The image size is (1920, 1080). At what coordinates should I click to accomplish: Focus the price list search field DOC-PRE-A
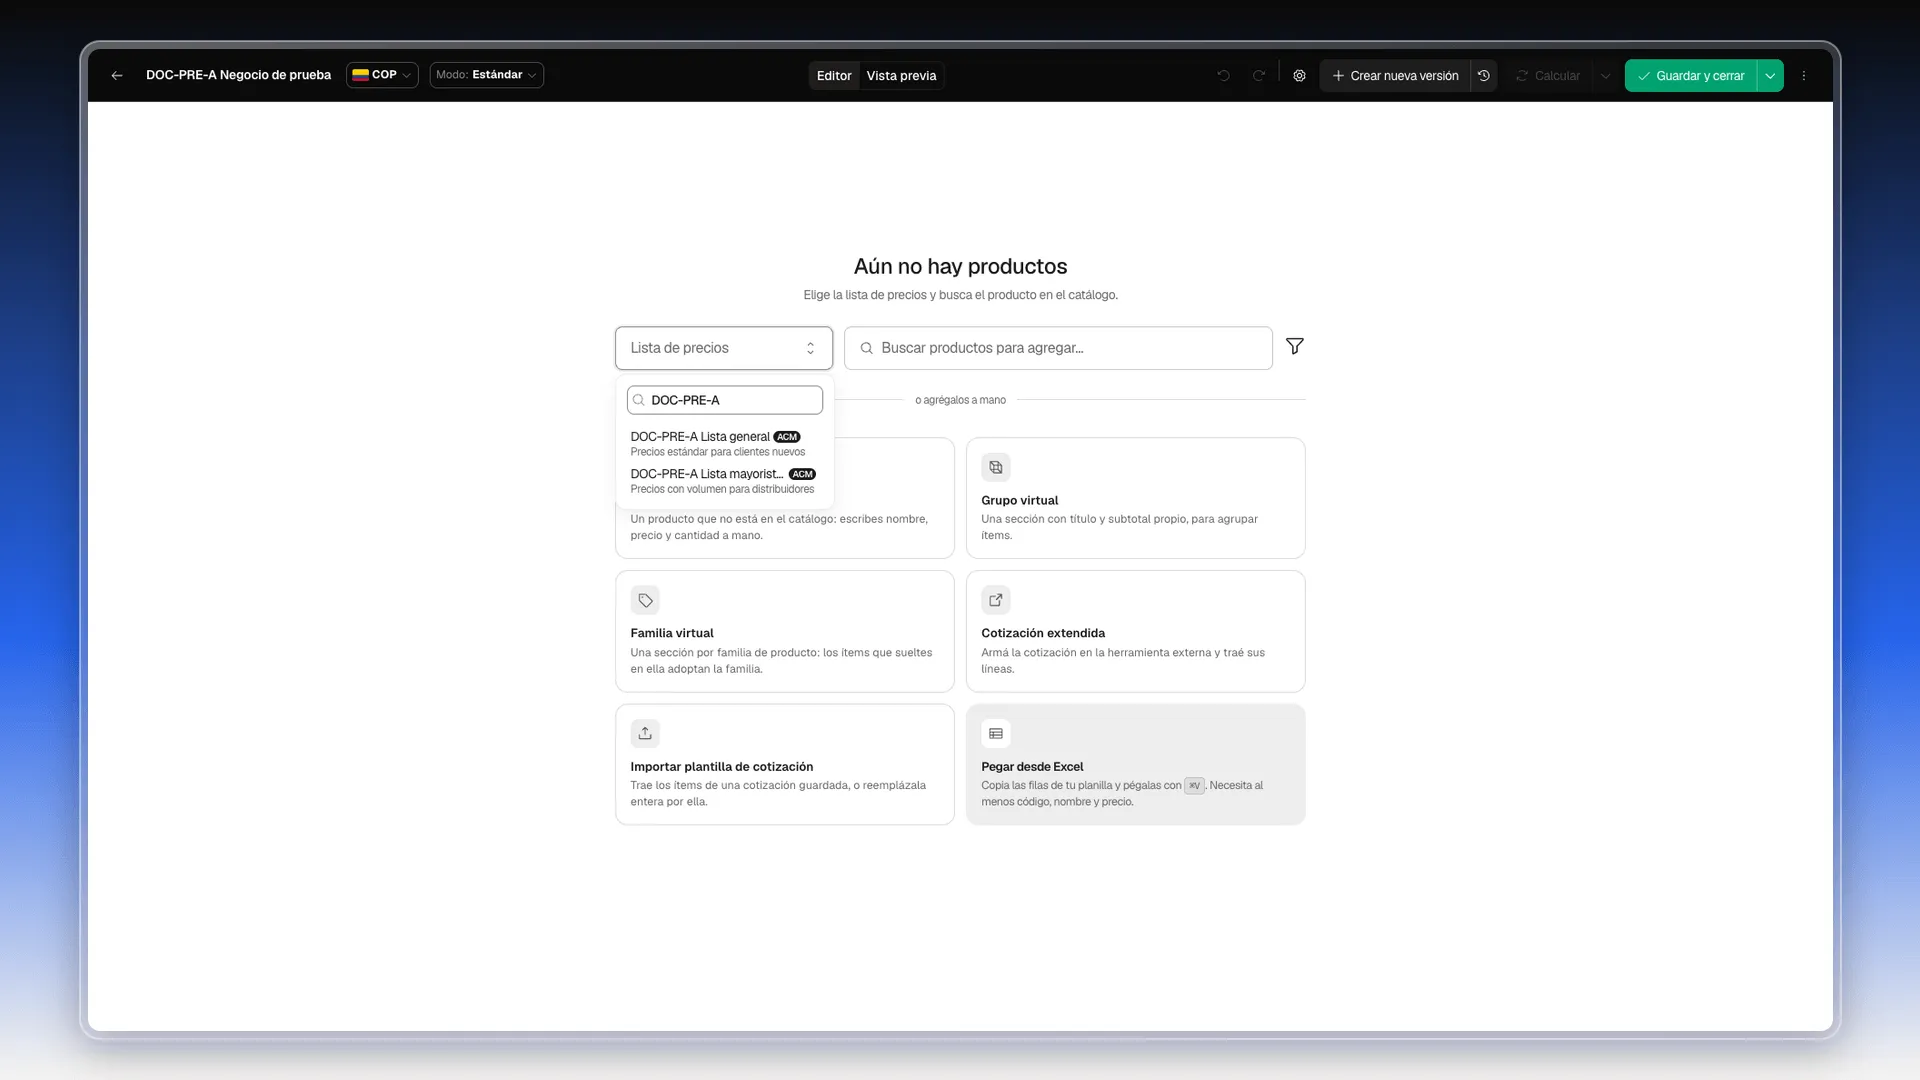(x=725, y=400)
